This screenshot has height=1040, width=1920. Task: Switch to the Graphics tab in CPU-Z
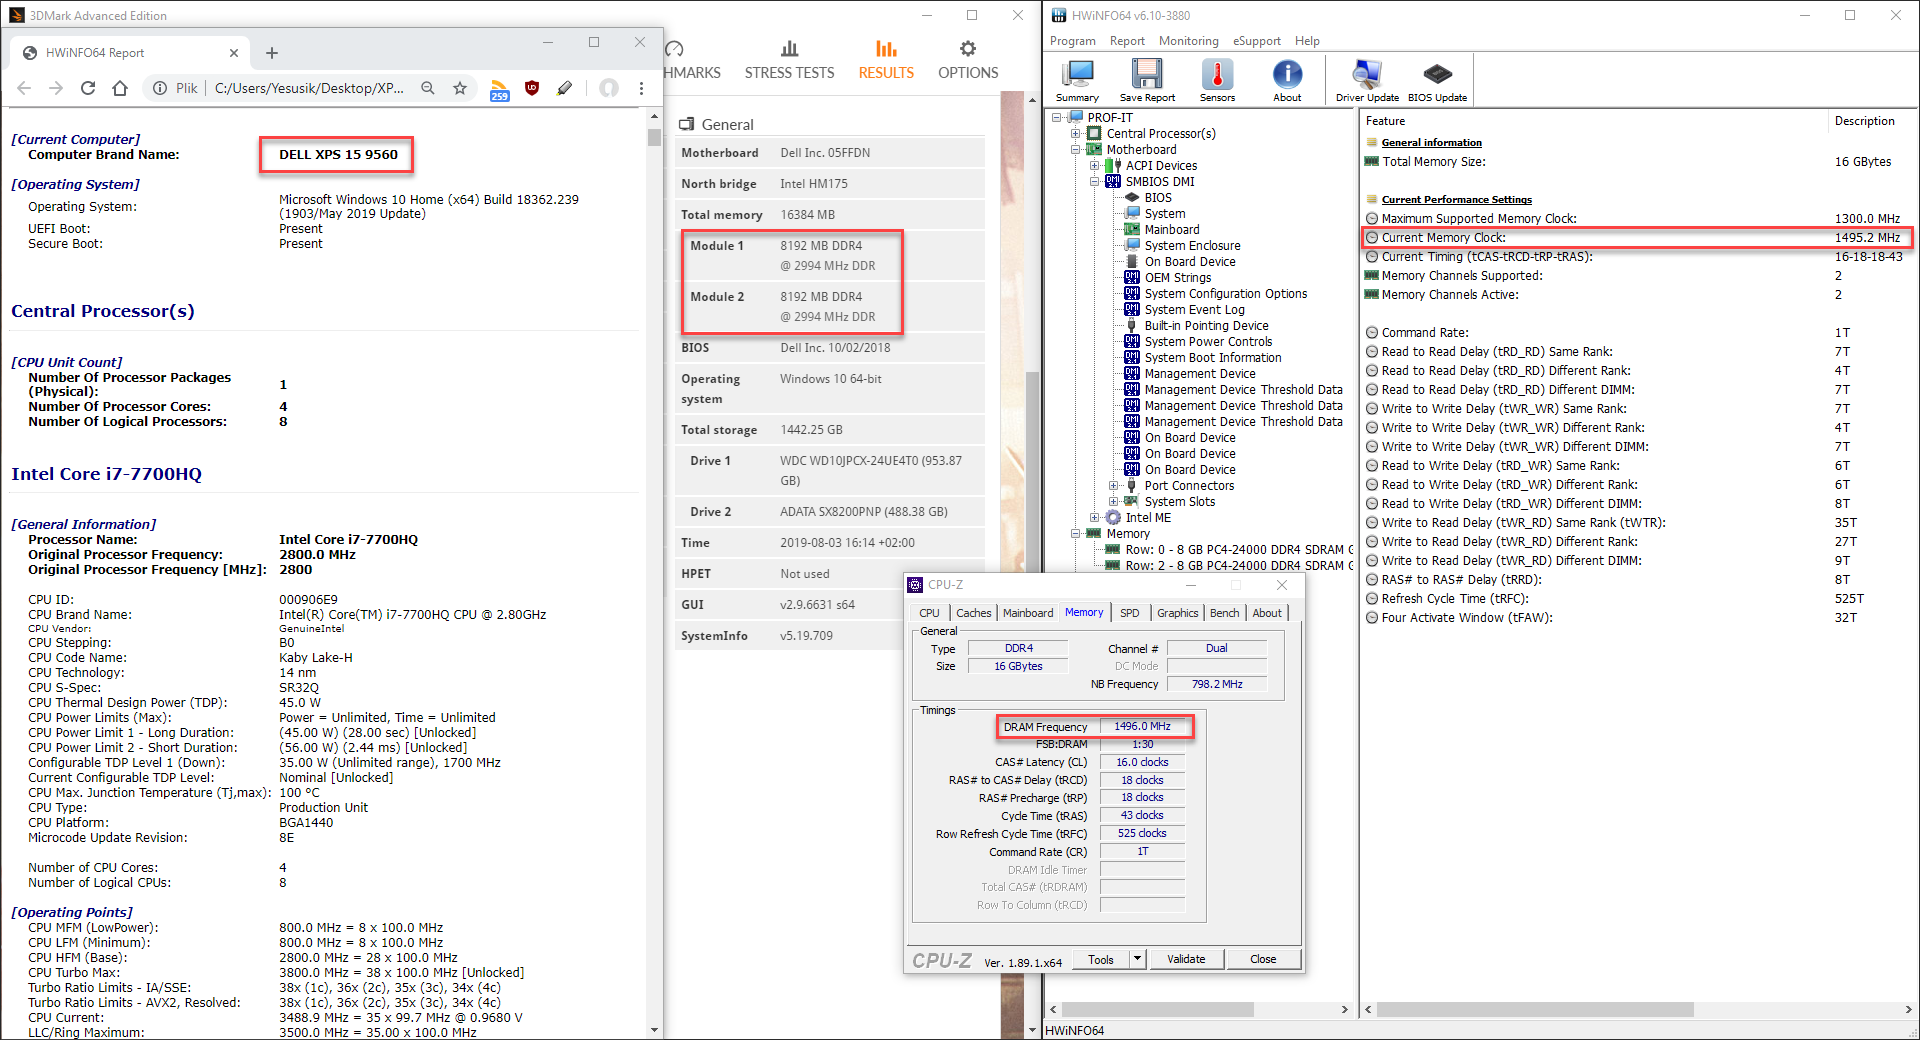[x=1177, y=613]
